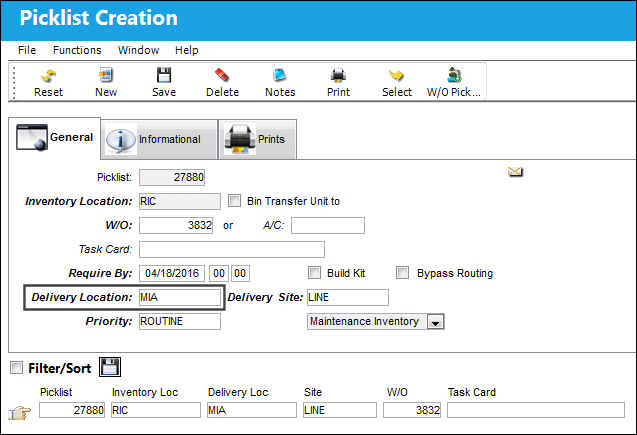Select grid Delivery Loc cell MIA
Image resolution: width=637 pixels, height=435 pixels.
(252, 410)
